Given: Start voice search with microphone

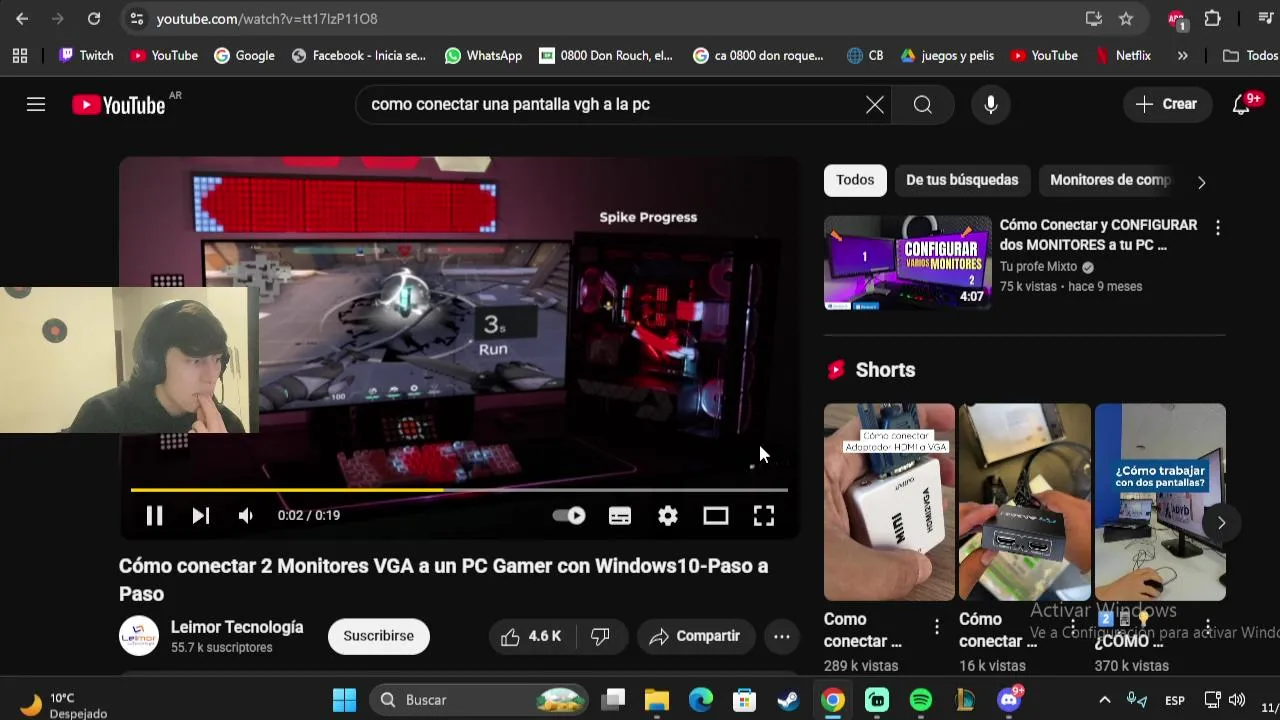Looking at the screenshot, I should [991, 104].
